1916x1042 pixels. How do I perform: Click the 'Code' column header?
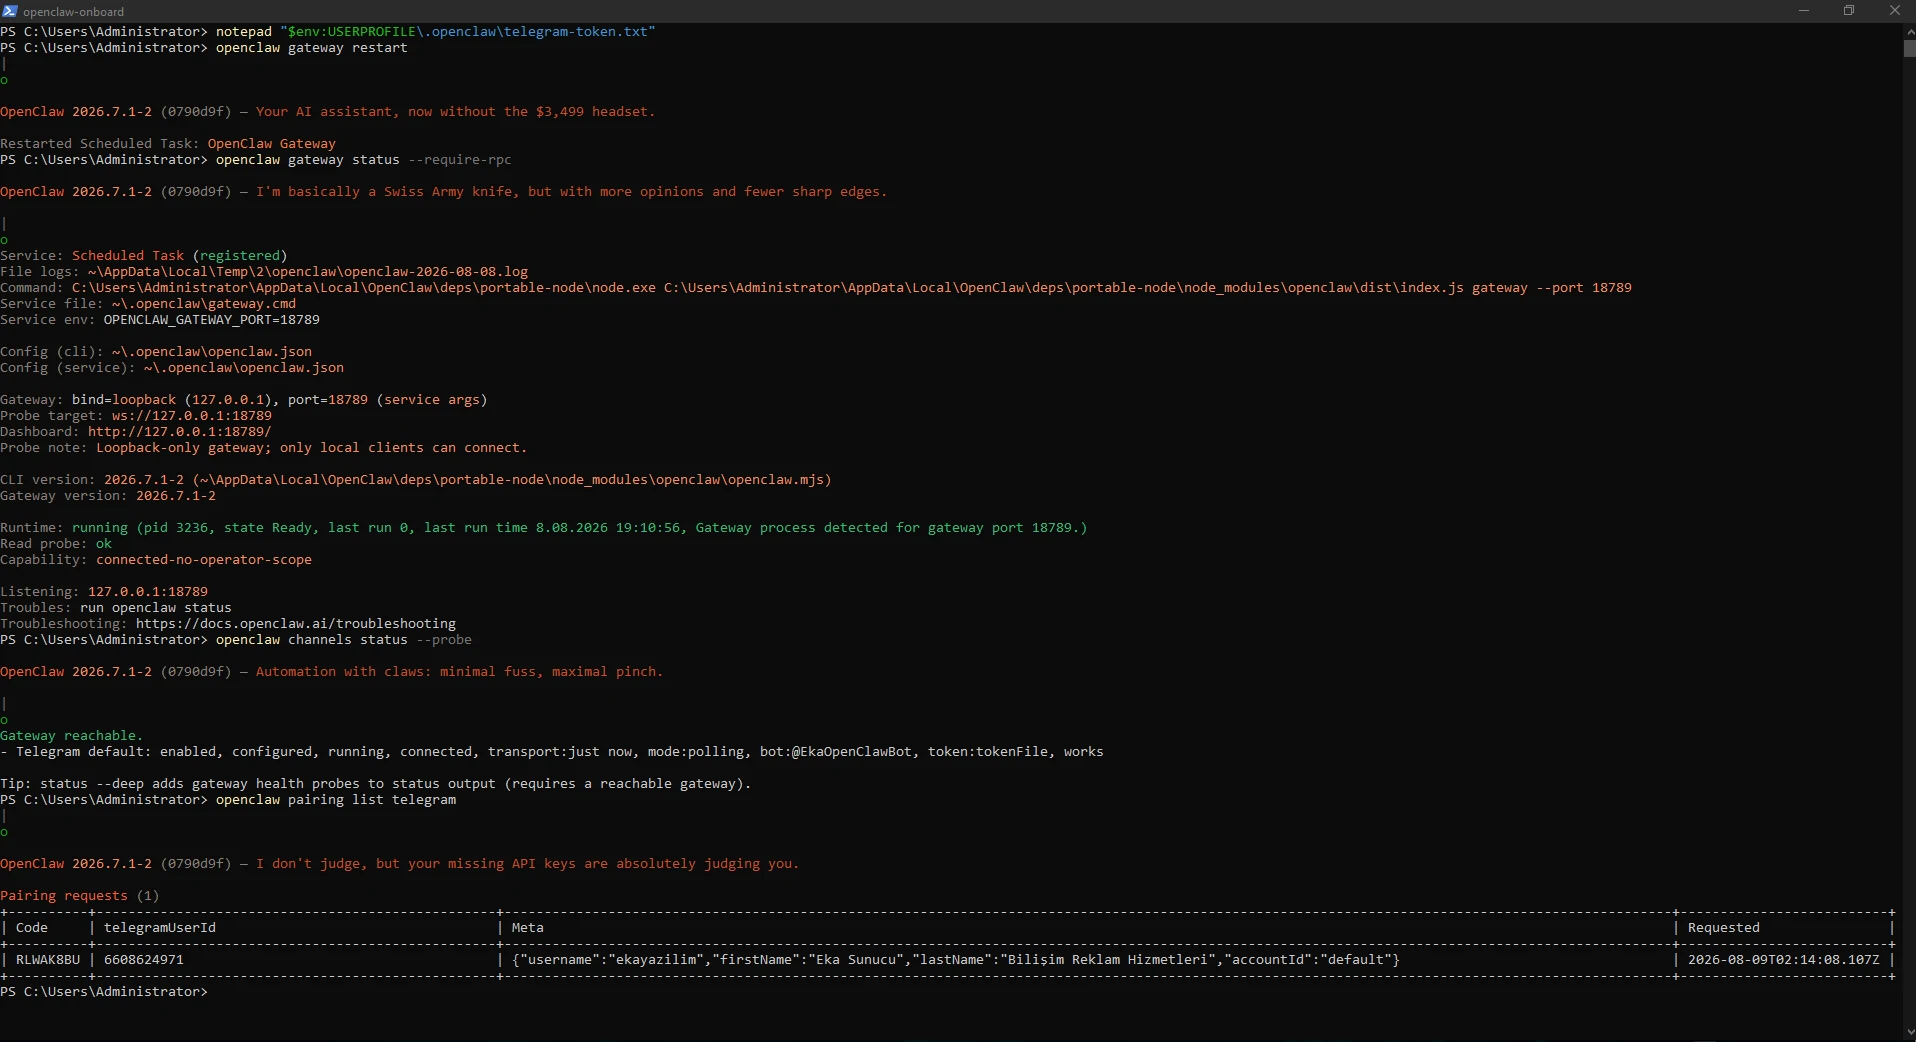32,928
